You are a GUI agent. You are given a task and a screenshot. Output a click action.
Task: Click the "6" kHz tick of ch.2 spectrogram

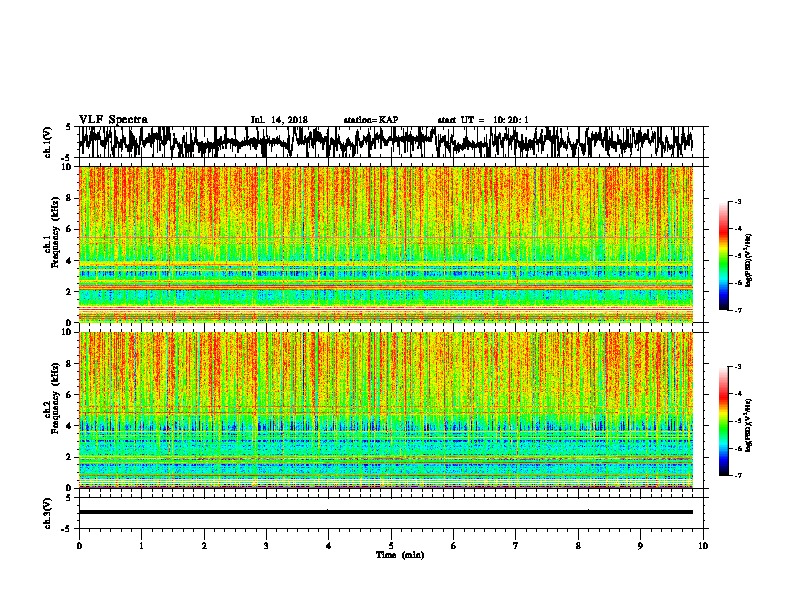[x=70, y=395]
